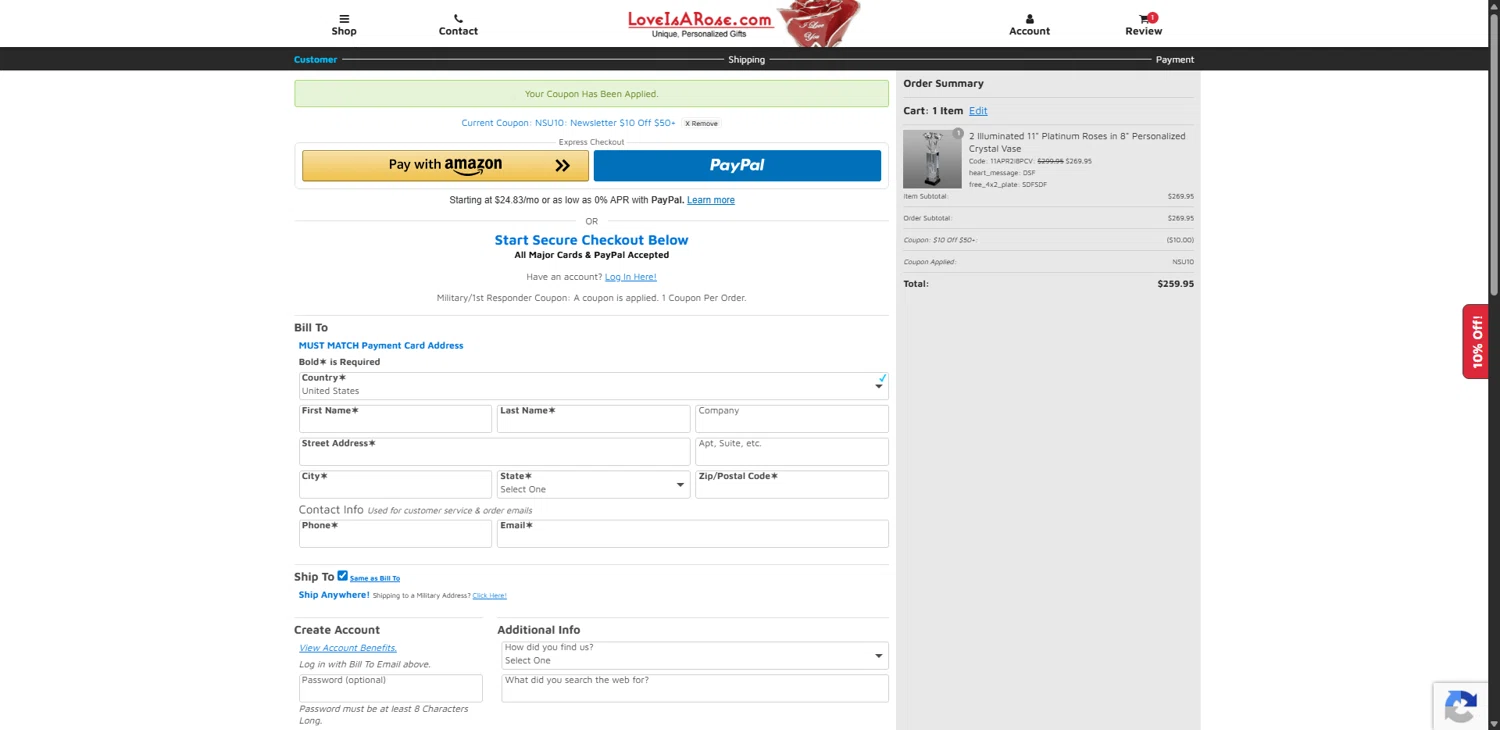The height and width of the screenshot is (730, 1500).
Task: Toggle Same as Bill To checkbox
Action: tap(342, 576)
